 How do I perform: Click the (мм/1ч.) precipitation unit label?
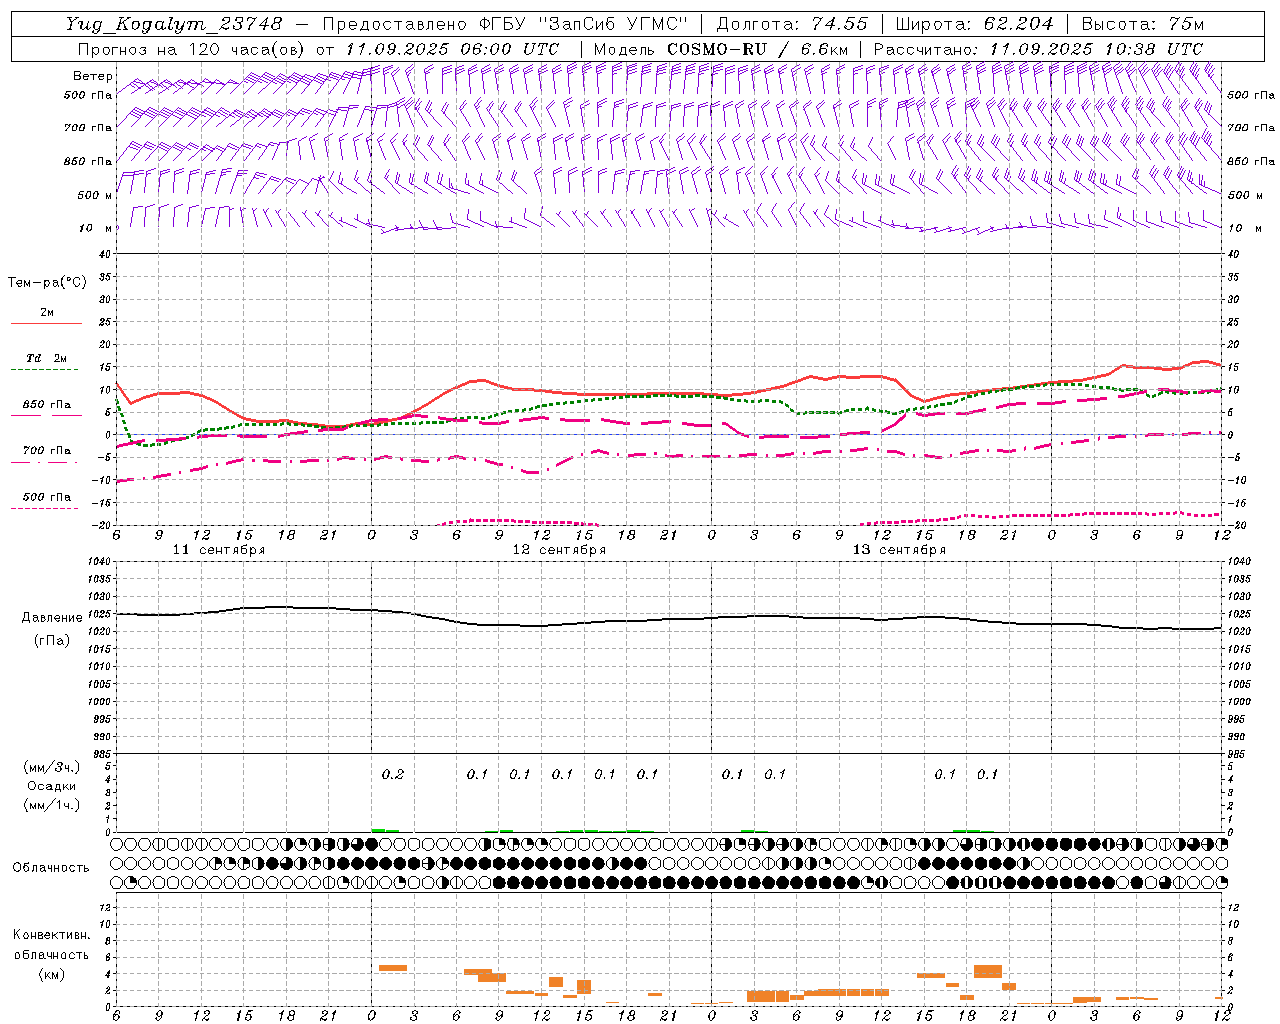[52, 805]
